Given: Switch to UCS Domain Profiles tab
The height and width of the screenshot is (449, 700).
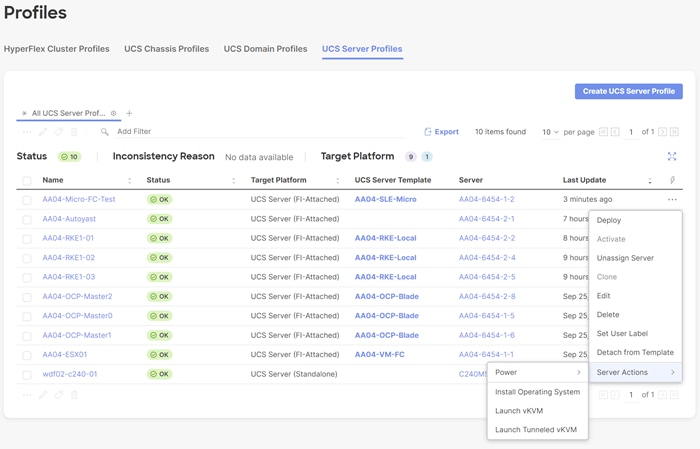Looking at the screenshot, I should (x=265, y=49).
